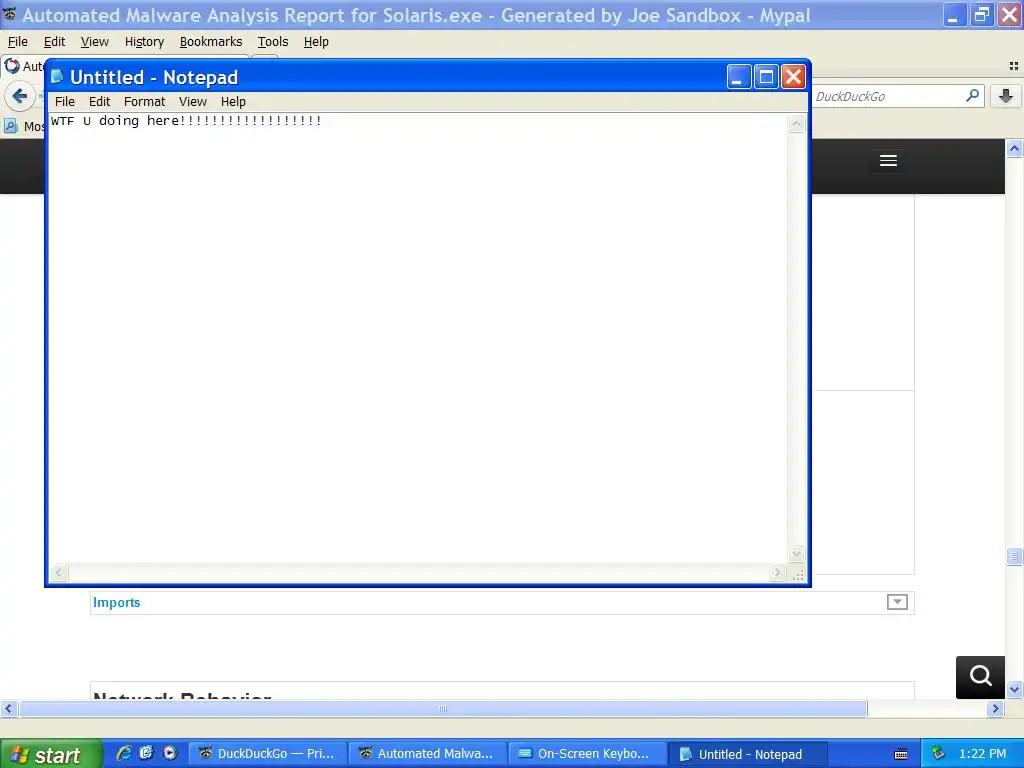Focus the DuckDuckGo search box
The height and width of the screenshot is (768, 1024).
coord(889,97)
